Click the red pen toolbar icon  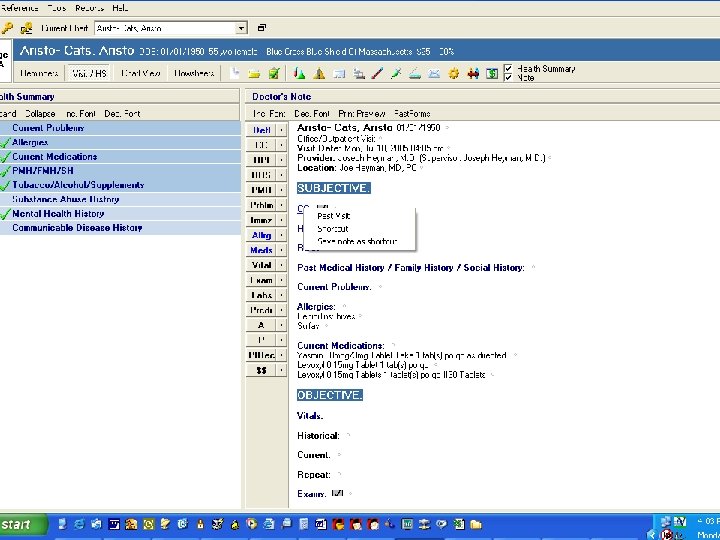pyautogui.click(x=377, y=73)
